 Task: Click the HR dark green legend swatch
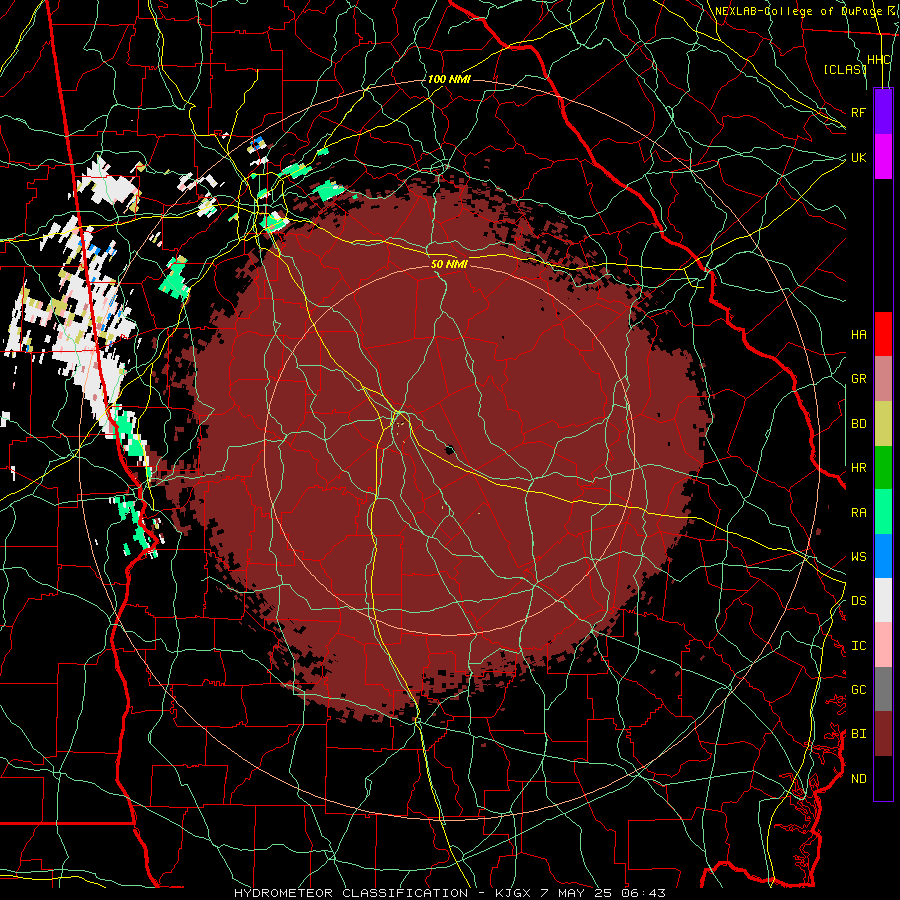pos(883,468)
